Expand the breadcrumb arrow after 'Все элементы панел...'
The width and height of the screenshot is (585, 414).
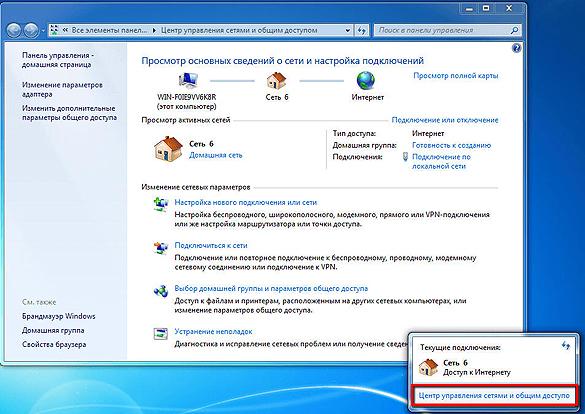pos(154,31)
